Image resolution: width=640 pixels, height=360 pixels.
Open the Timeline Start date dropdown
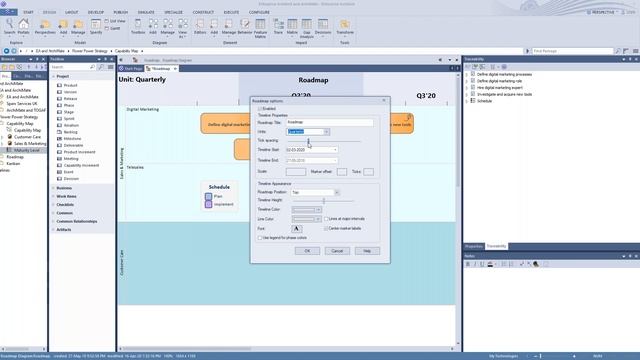(335, 150)
